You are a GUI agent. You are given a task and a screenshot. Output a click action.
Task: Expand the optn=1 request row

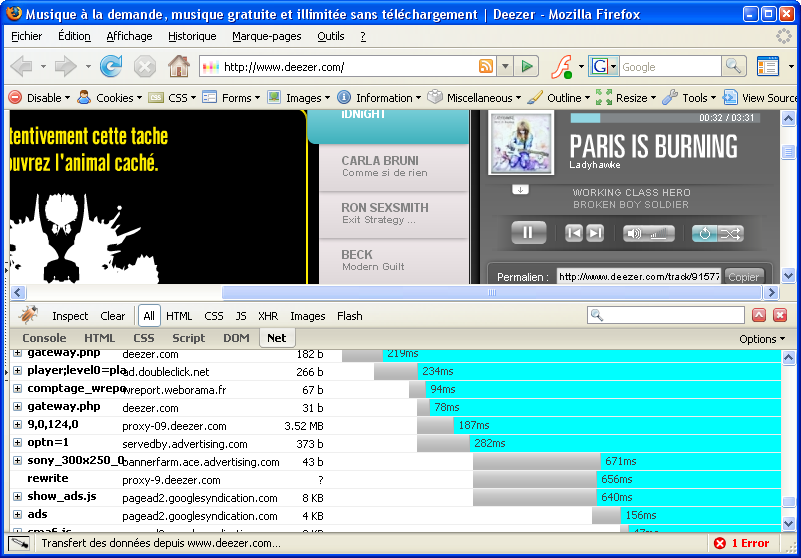coord(17,443)
